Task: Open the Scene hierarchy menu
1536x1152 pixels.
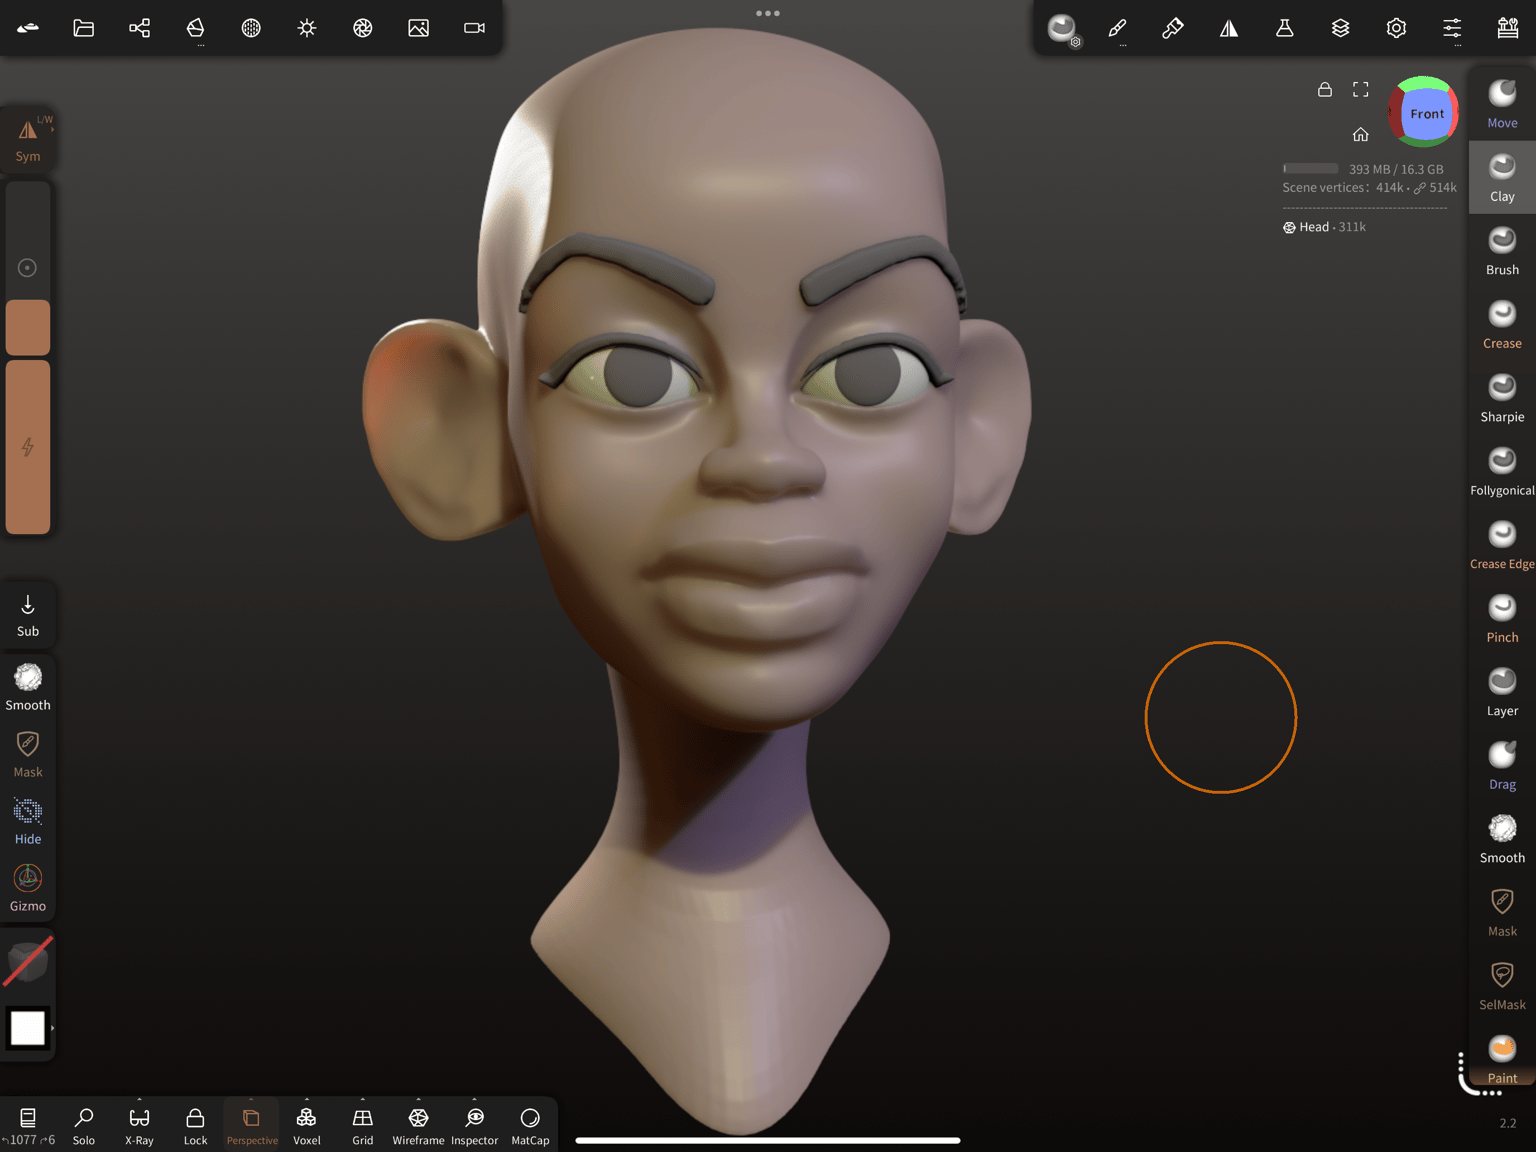Action: [x=140, y=28]
